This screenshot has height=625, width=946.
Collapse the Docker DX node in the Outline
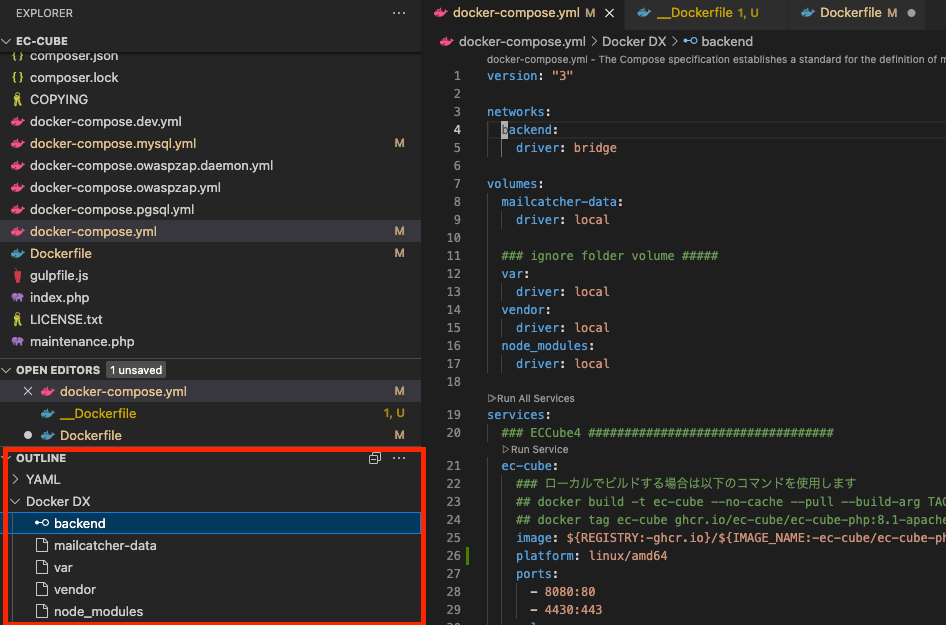(15, 501)
